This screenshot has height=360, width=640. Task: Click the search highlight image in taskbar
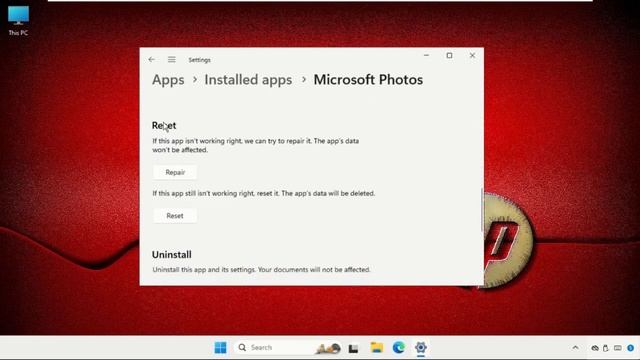pyautogui.click(x=328, y=348)
